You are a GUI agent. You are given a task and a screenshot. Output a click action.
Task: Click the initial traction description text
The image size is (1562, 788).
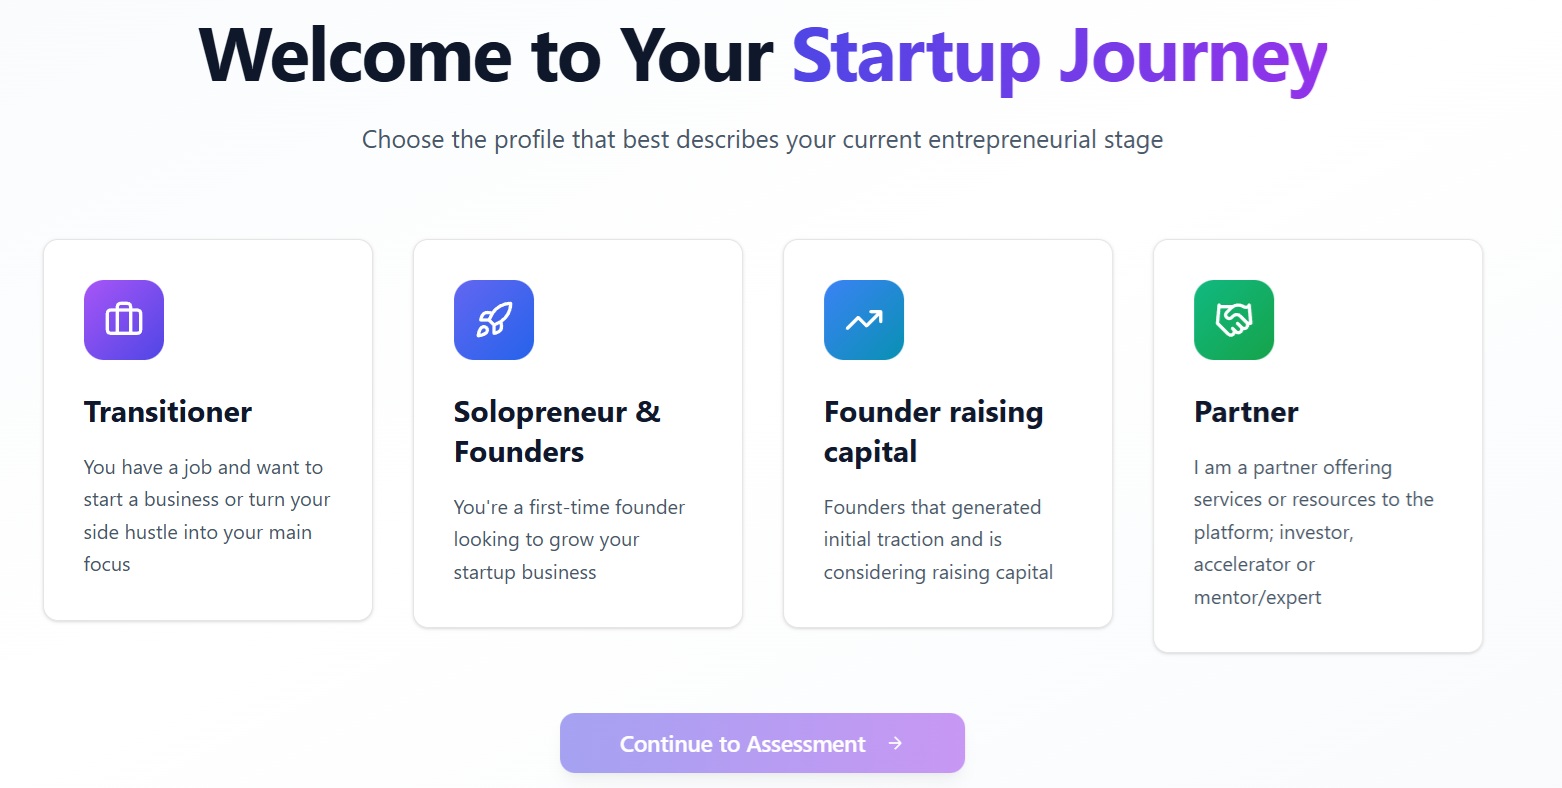[937, 539]
